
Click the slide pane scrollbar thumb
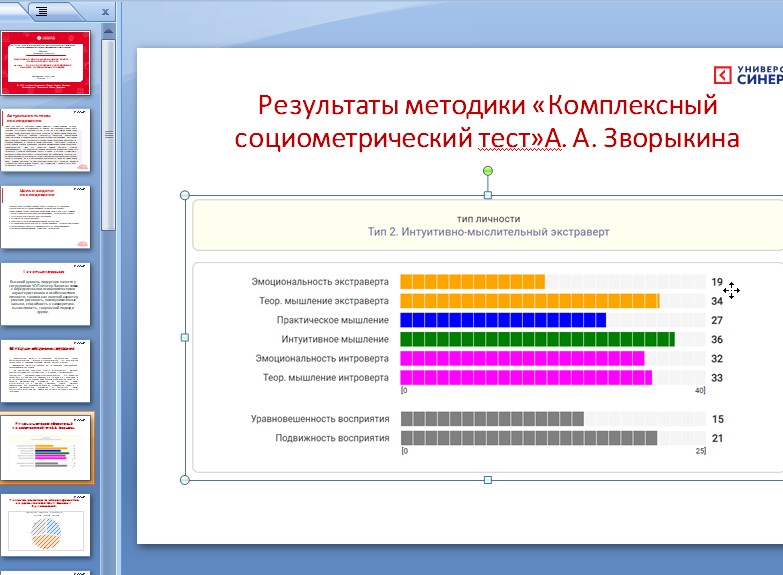coord(108,130)
